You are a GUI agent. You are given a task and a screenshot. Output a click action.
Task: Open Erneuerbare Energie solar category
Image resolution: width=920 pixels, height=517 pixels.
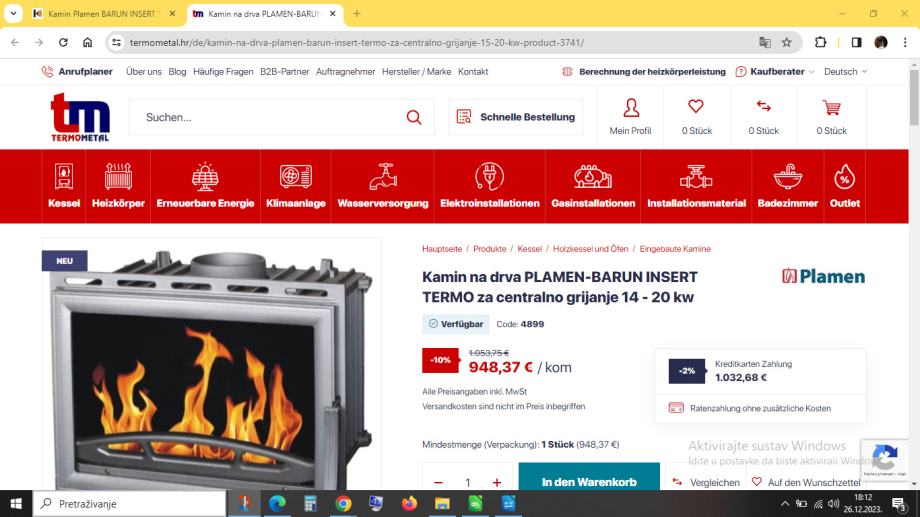pos(205,186)
